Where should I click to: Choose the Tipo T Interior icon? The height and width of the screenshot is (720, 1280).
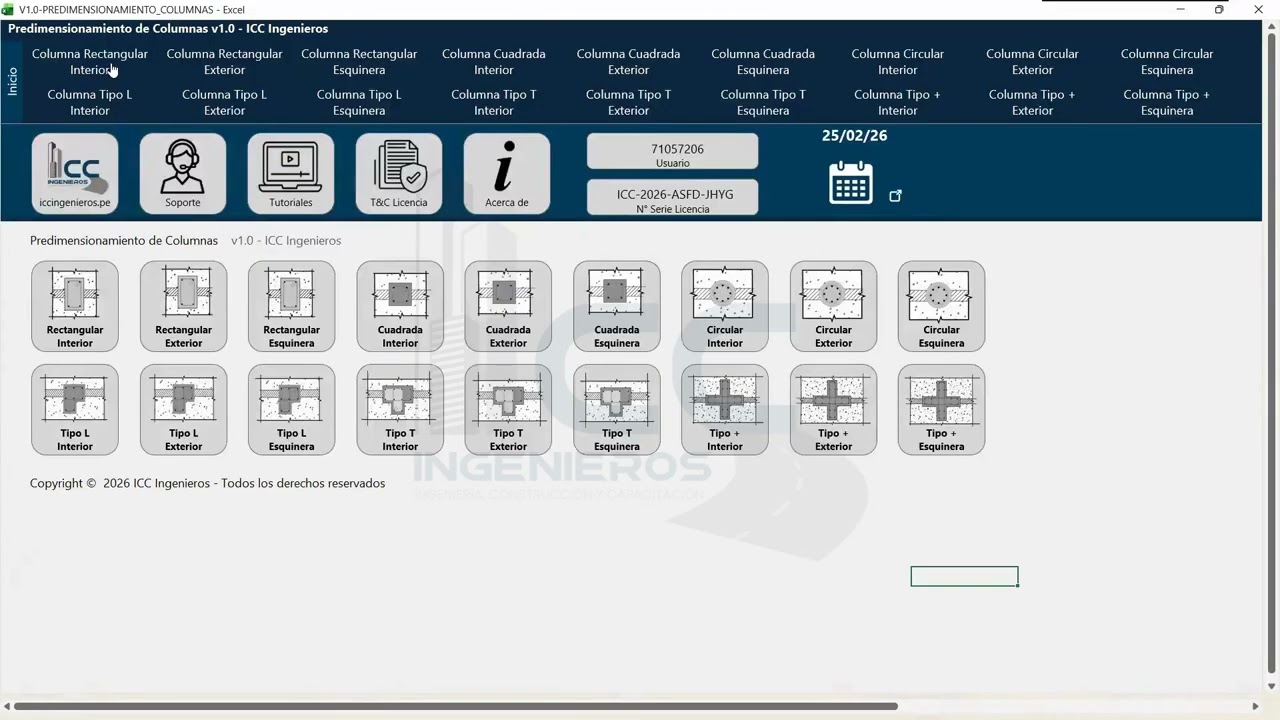coord(400,410)
